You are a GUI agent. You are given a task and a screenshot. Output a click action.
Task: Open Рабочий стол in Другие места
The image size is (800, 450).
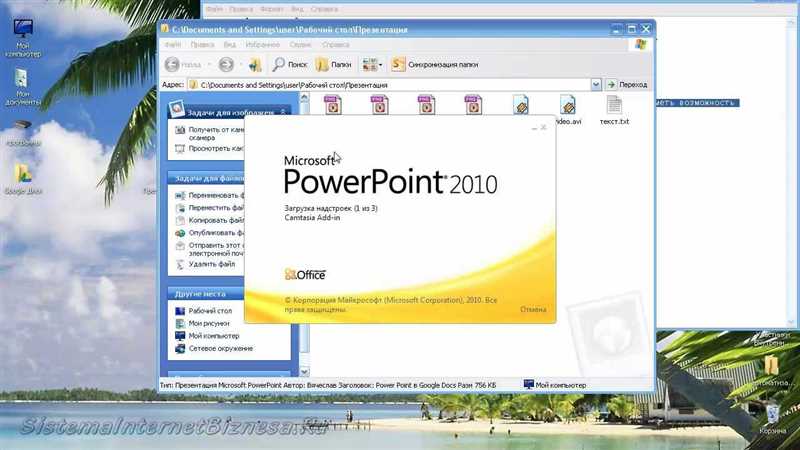(204, 311)
